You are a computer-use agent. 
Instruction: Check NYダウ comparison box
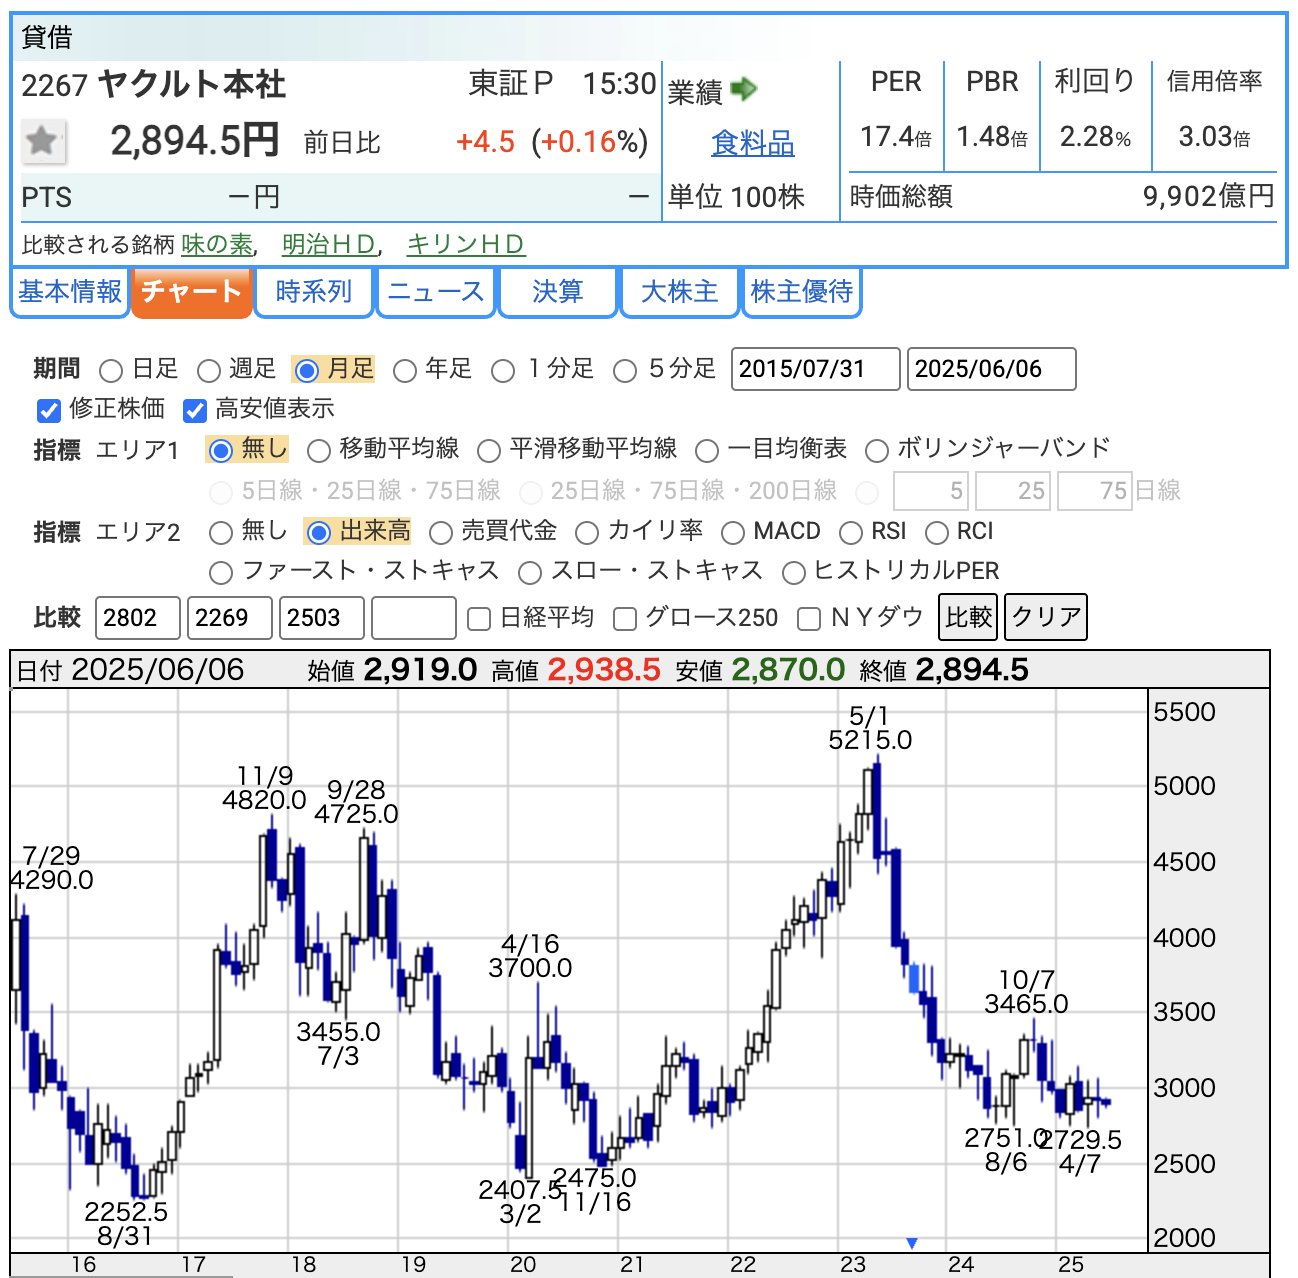[809, 619]
